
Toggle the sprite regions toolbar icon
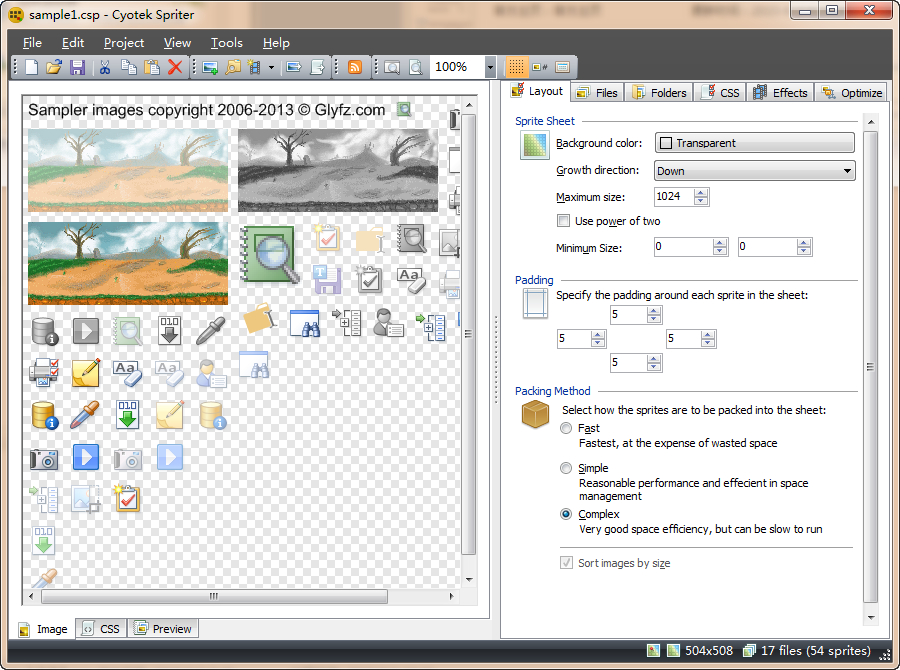click(562, 67)
